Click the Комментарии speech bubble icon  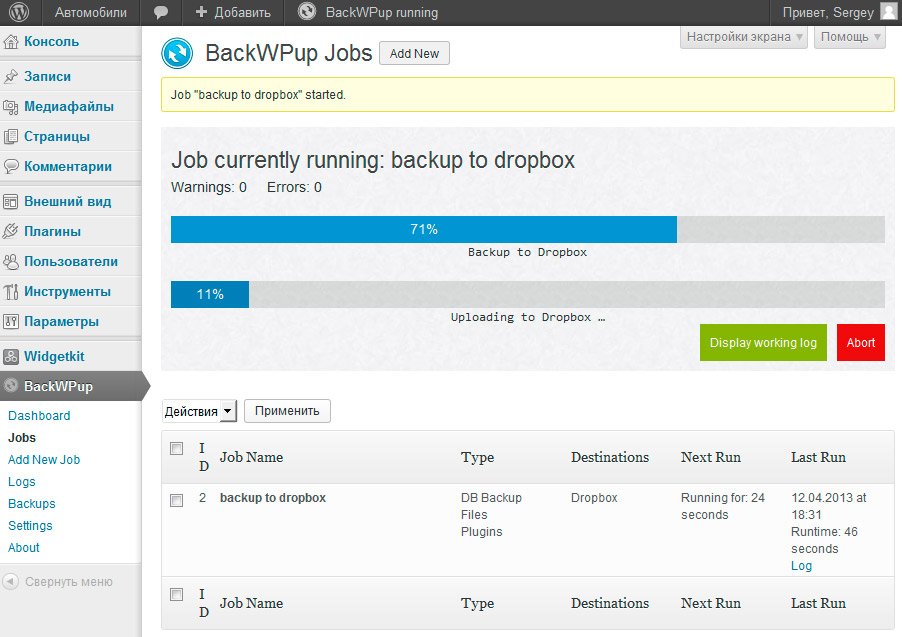11,166
